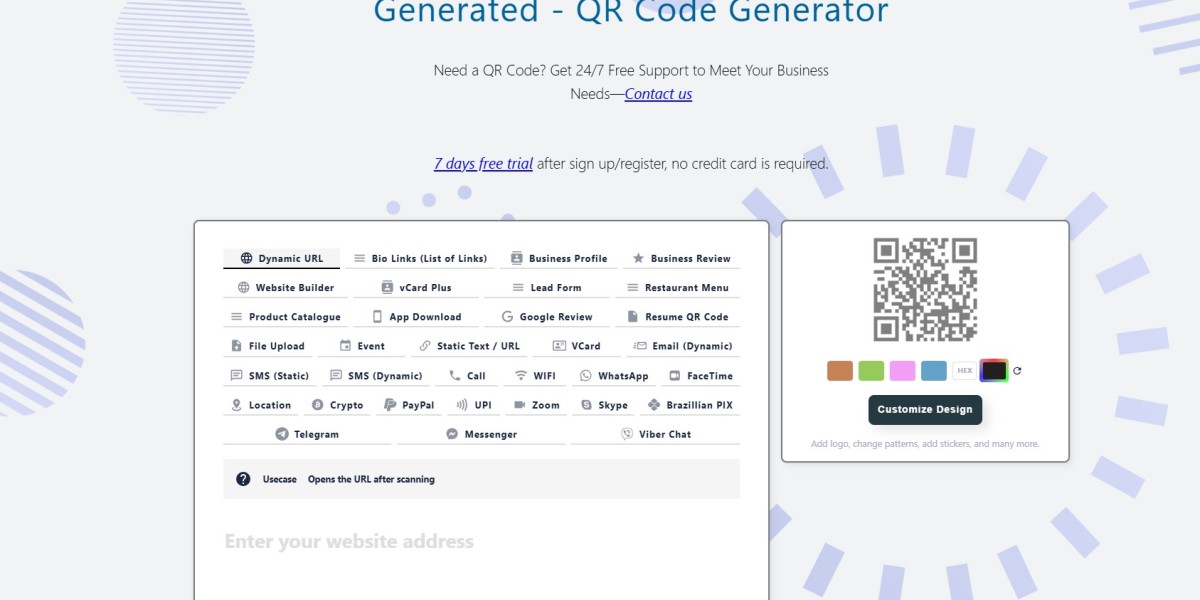Viewport: 1200px width, 600px height.
Task: Open the Bio Links (List of Links) tab
Action: [421, 258]
